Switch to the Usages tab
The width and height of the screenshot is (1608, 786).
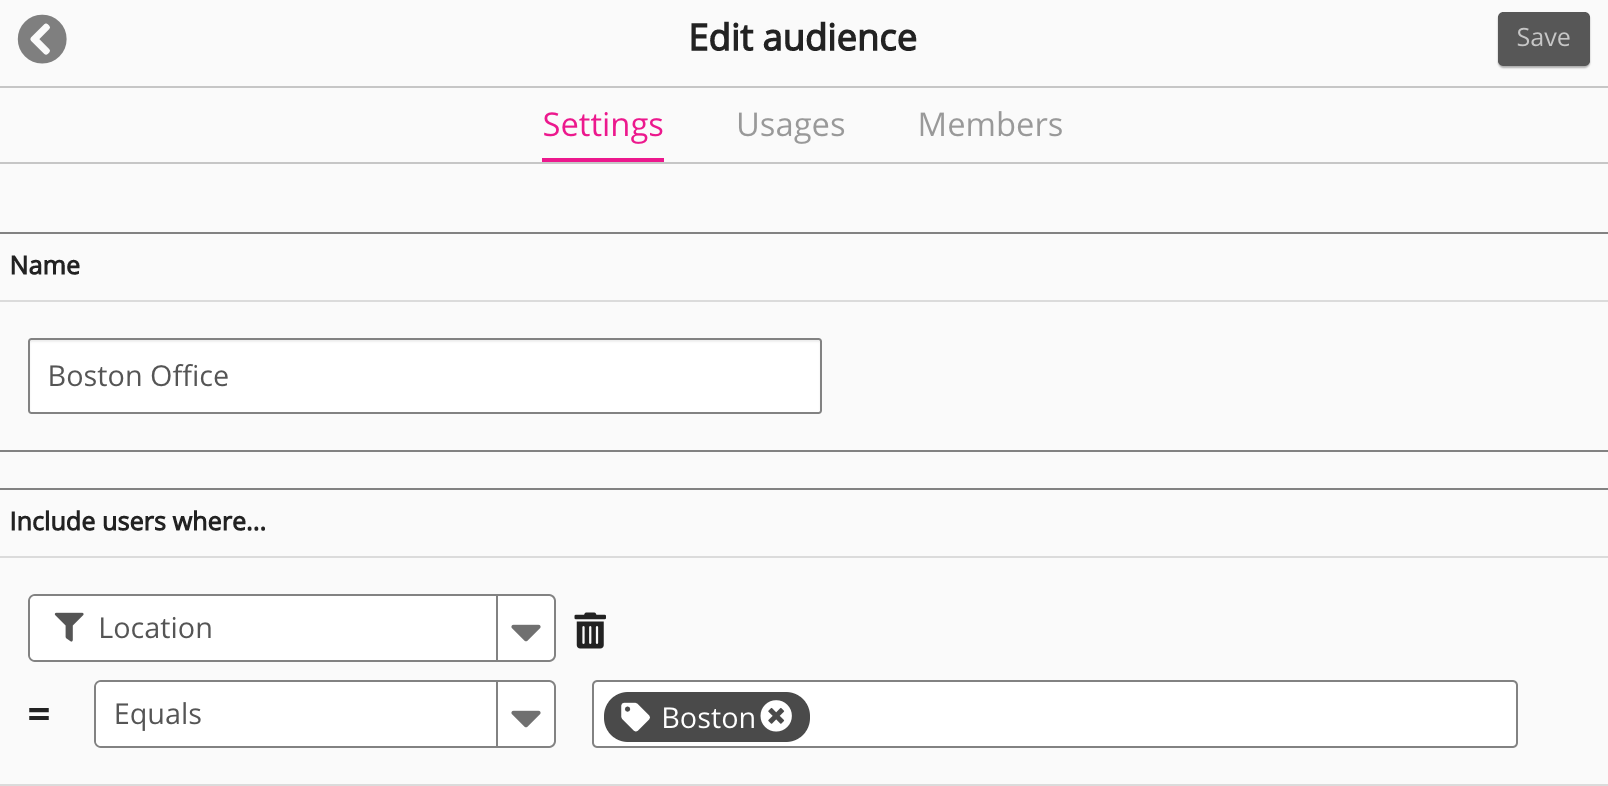click(790, 125)
